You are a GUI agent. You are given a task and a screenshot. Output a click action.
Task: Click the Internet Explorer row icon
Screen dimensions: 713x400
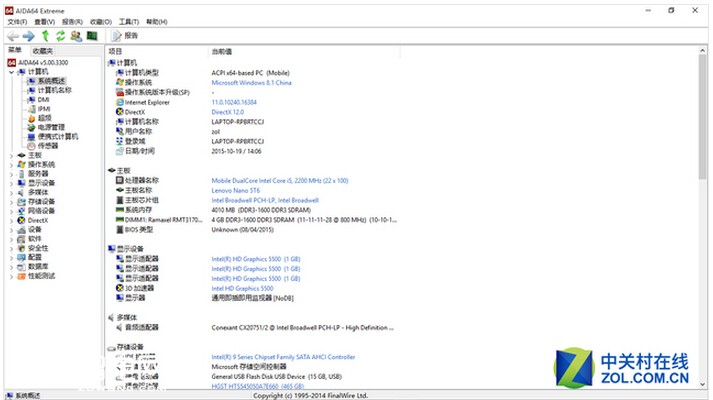coord(120,102)
